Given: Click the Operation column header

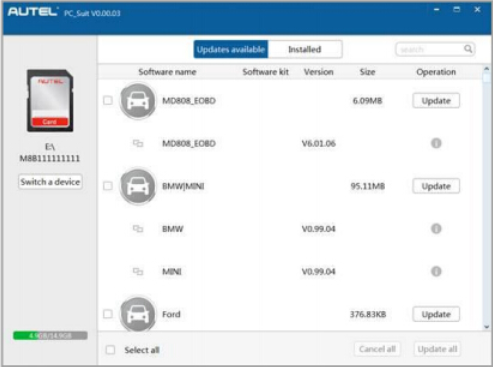Looking at the screenshot, I should 436,72.
